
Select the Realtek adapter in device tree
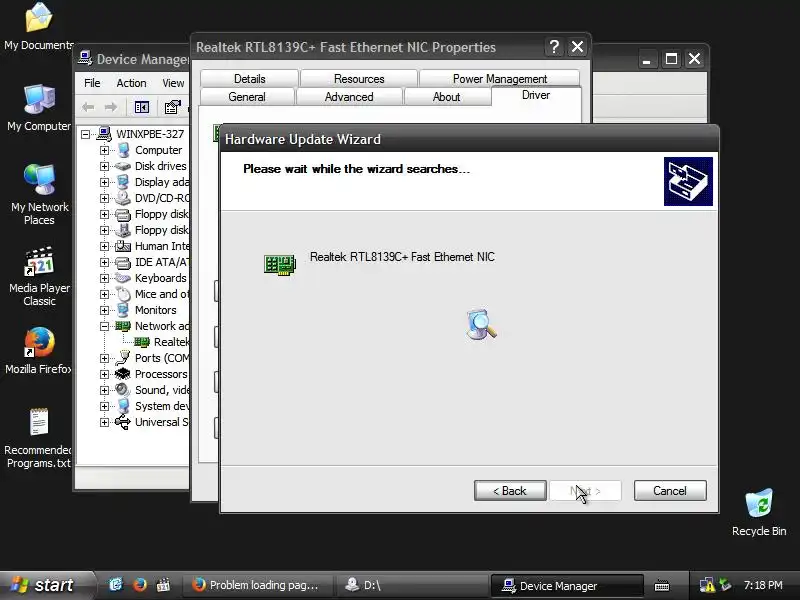[x=171, y=342]
